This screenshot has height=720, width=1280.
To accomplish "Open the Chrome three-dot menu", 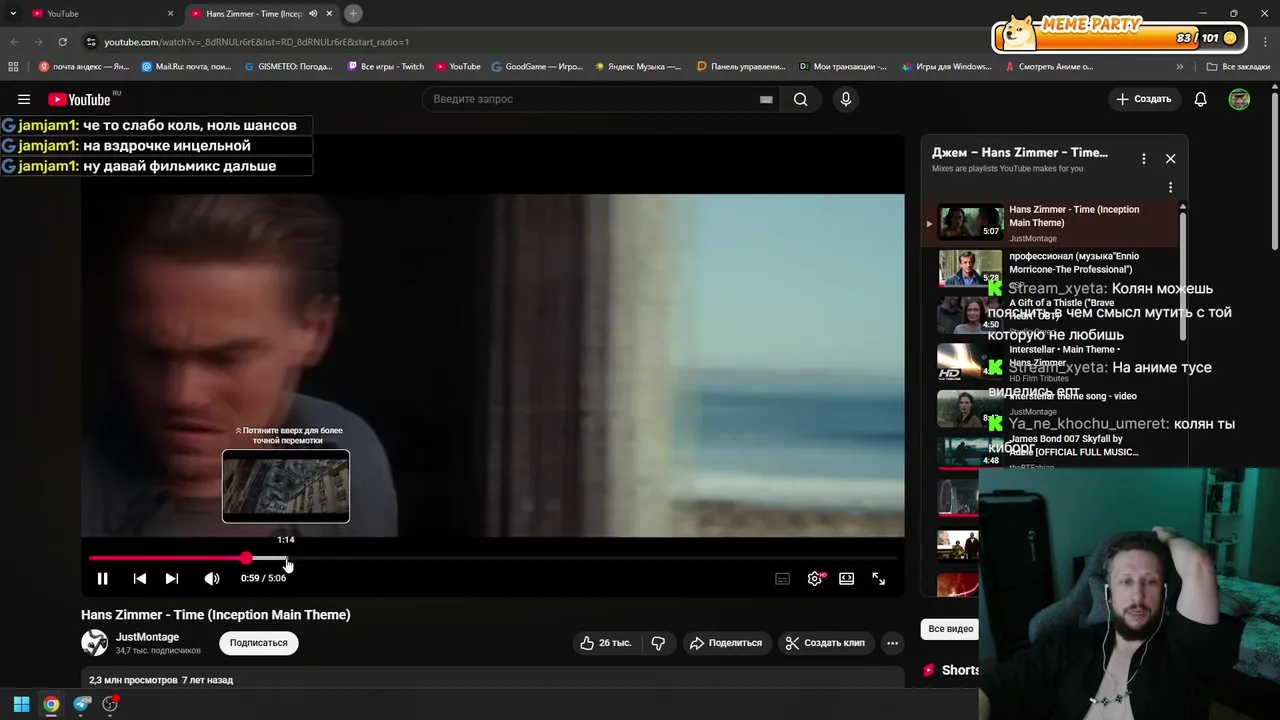I will (1265, 42).
